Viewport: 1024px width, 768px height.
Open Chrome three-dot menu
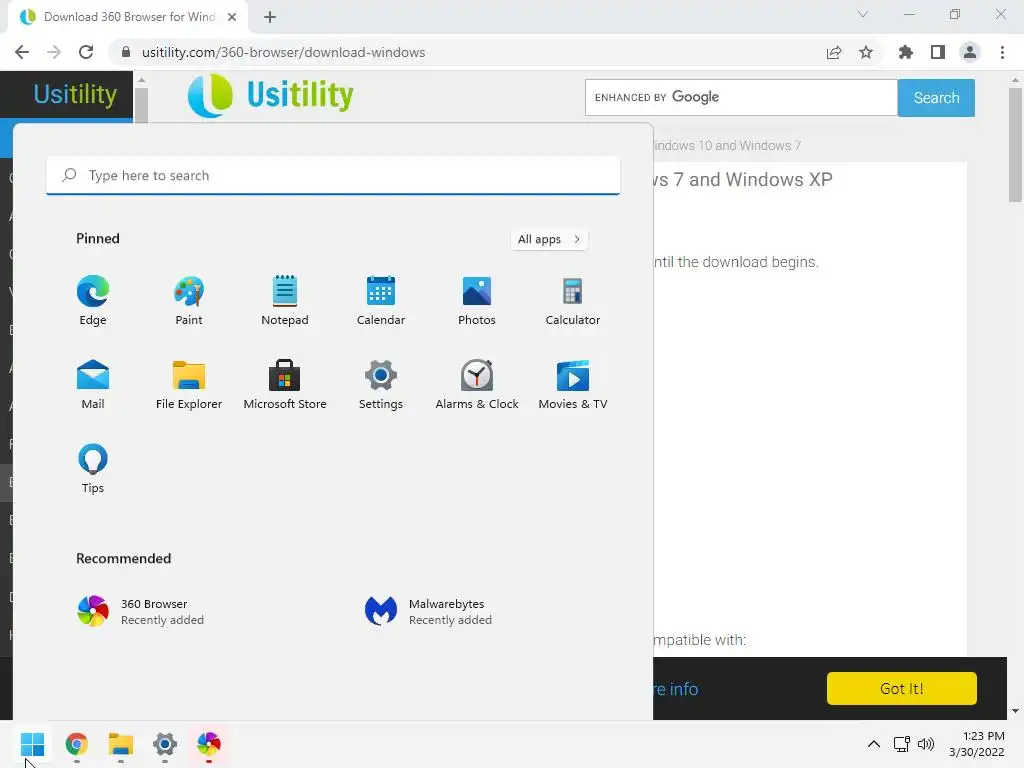pyautogui.click(x=1002, y=52)
